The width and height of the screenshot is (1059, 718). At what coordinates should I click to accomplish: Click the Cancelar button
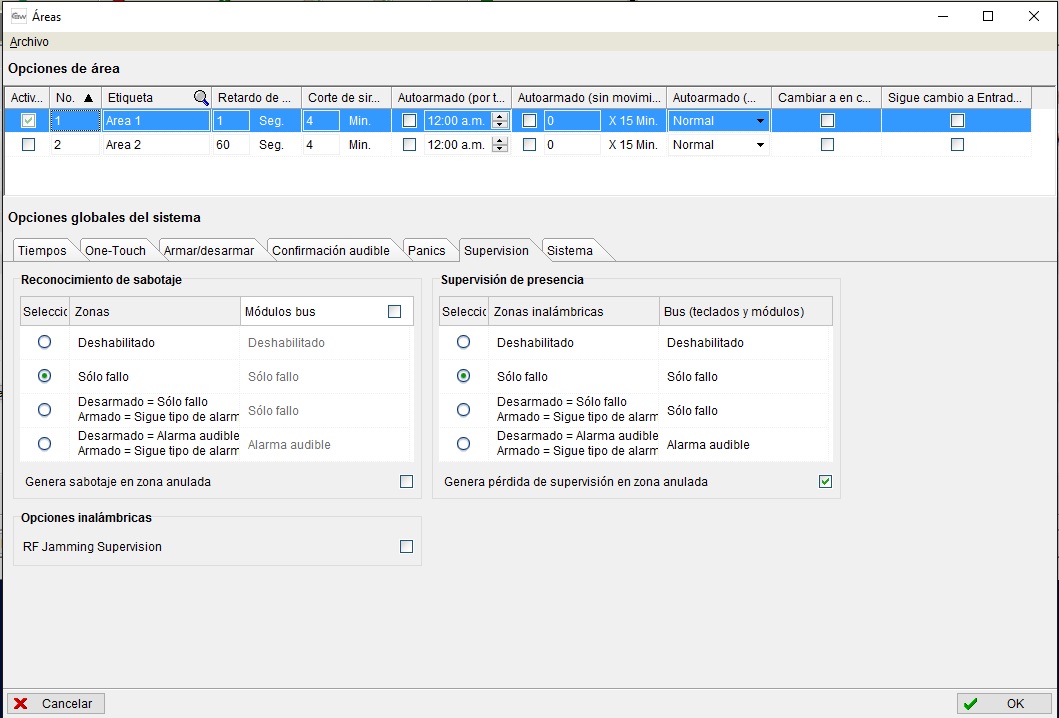click(56, 704)
